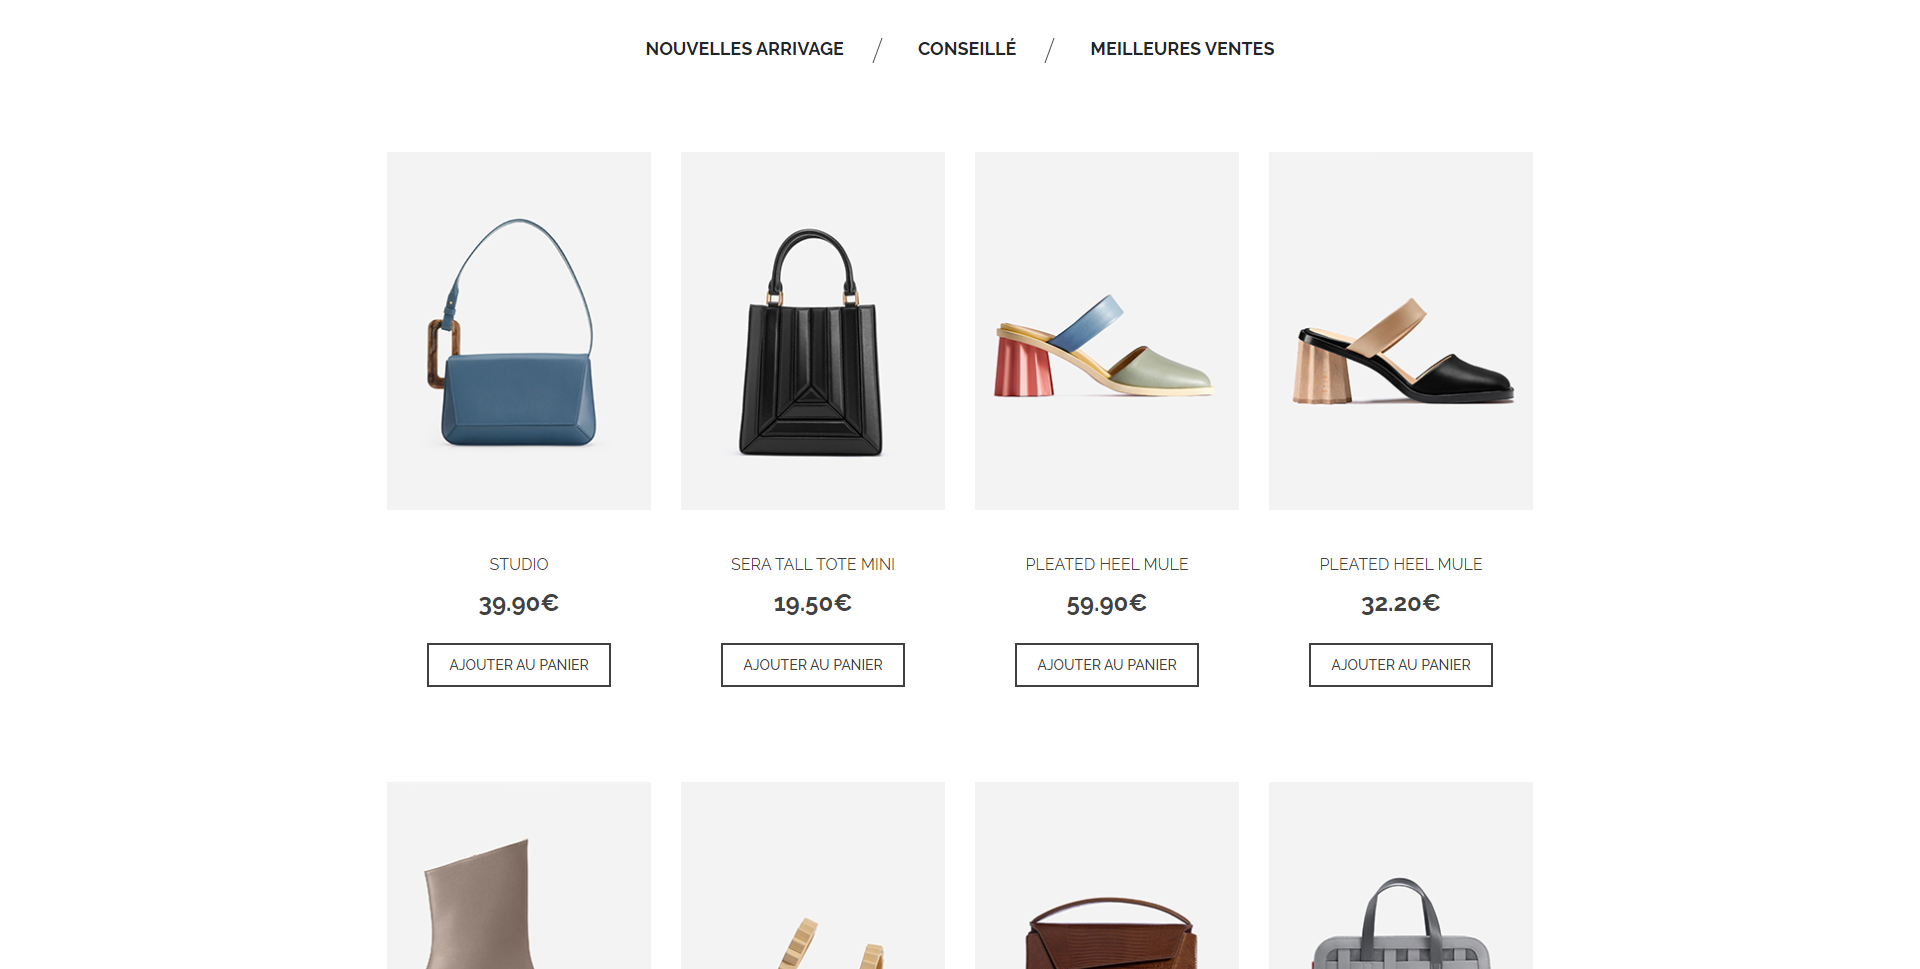Add the Studio bag to the cart

coord(519,665)
